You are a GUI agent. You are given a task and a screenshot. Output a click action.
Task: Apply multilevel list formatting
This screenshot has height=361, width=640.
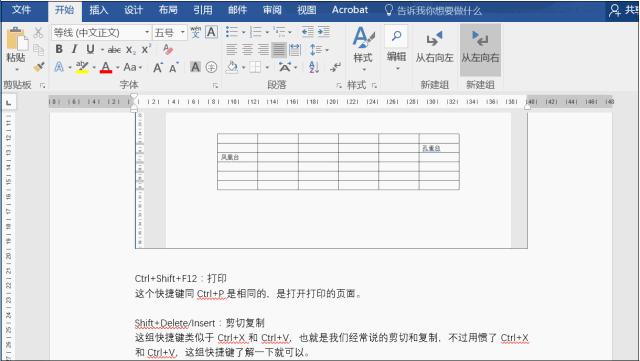280,31
